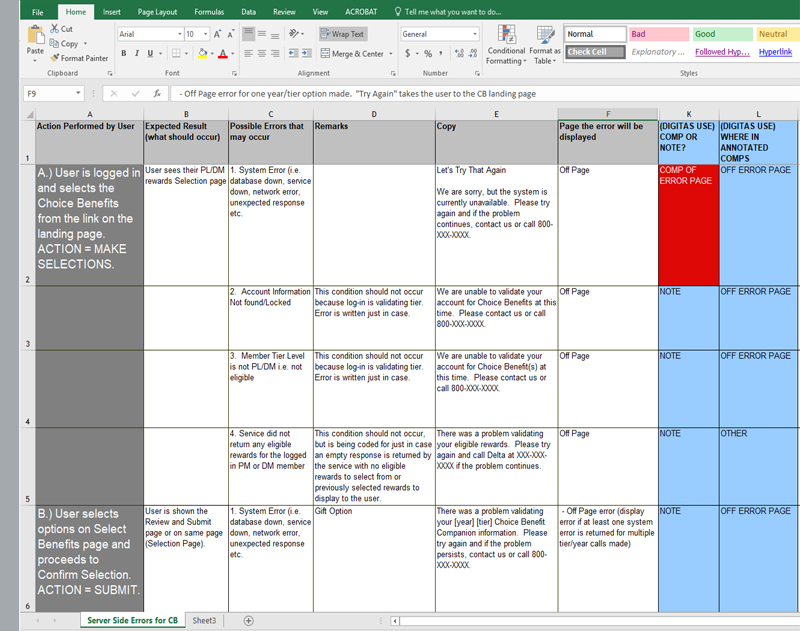This screenshot has height=631, width=800.
Task: Apply the Percent Style number format
Action: [x=427, y=53]
